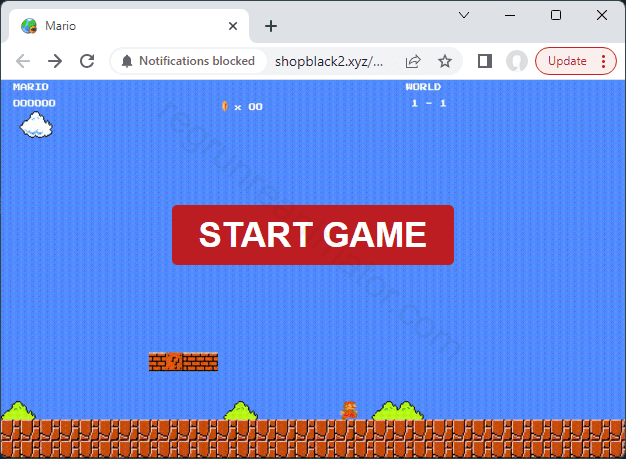The height and width of the screenshot is (459, 626).
Task: Open the Chrome three-dot menu
Action: click(603, 61)
